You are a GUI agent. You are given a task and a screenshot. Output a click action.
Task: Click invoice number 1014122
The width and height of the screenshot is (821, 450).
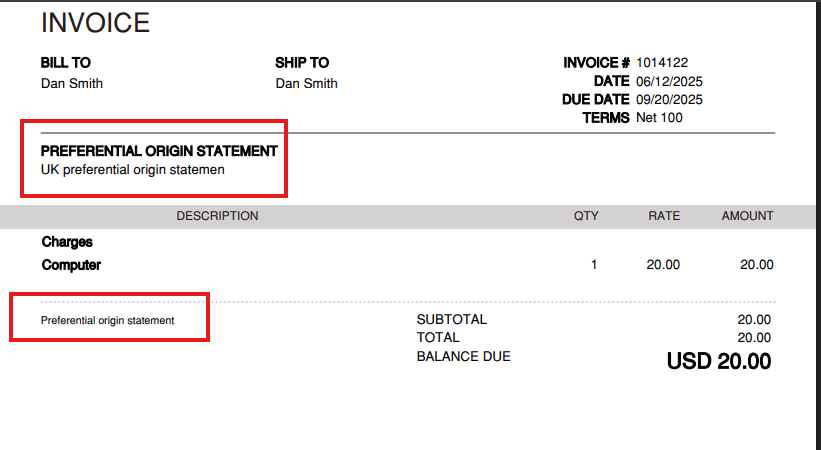point(662,63)
